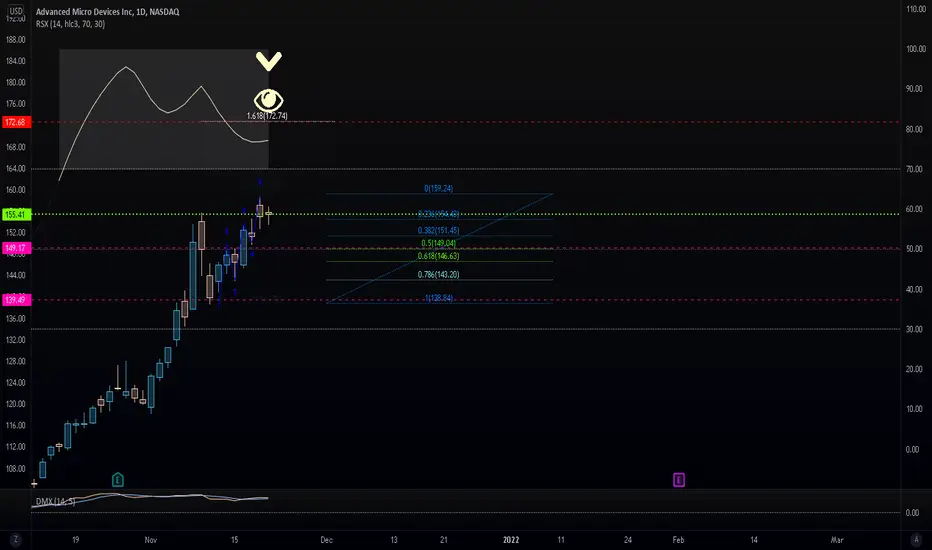Click 100.00 on the right RSX scale
The width and height of the screenshot is (932, 550).
(915, 49)
